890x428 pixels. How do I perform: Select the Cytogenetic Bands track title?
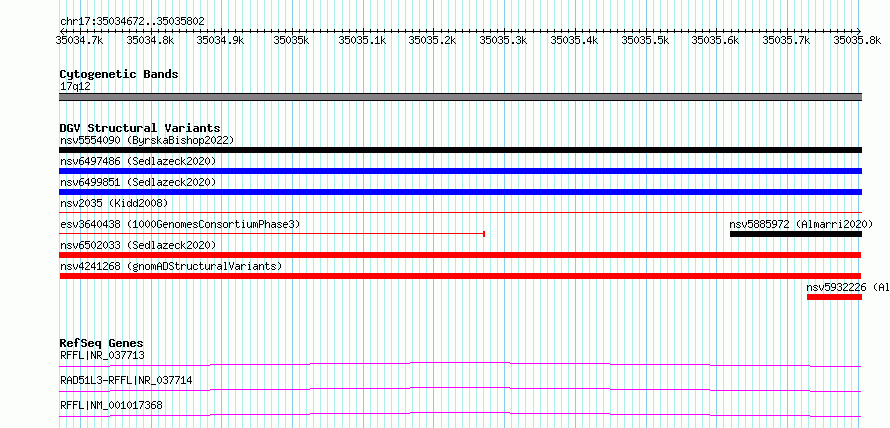tap(119, 74)
